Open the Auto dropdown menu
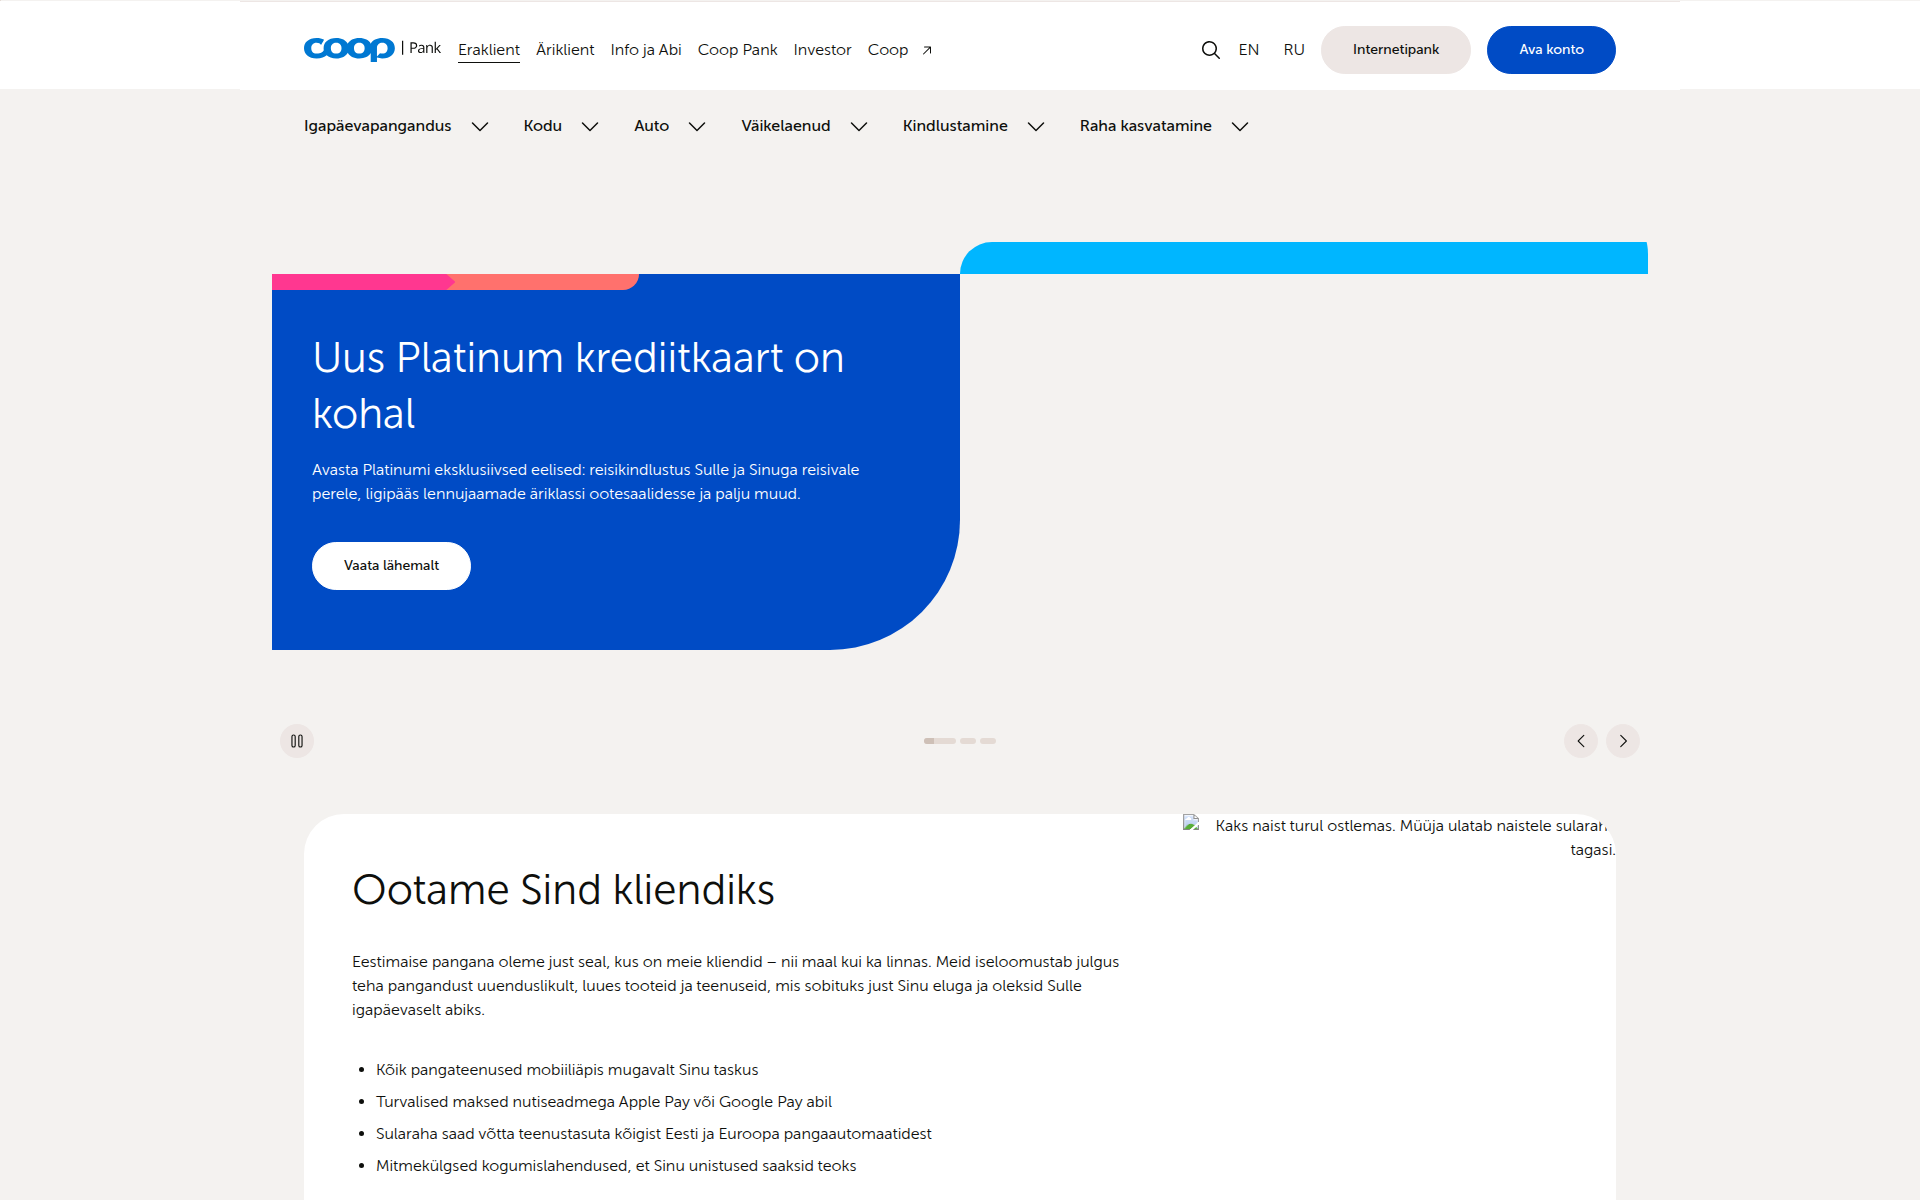The width and height of the screenshot is (1920, 1200). 670,126
